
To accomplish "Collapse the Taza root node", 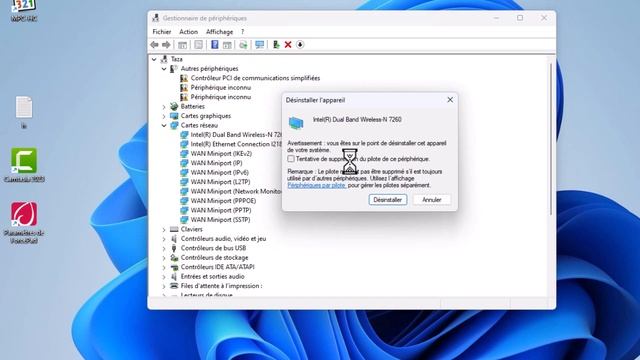I will tap(154, 59).
